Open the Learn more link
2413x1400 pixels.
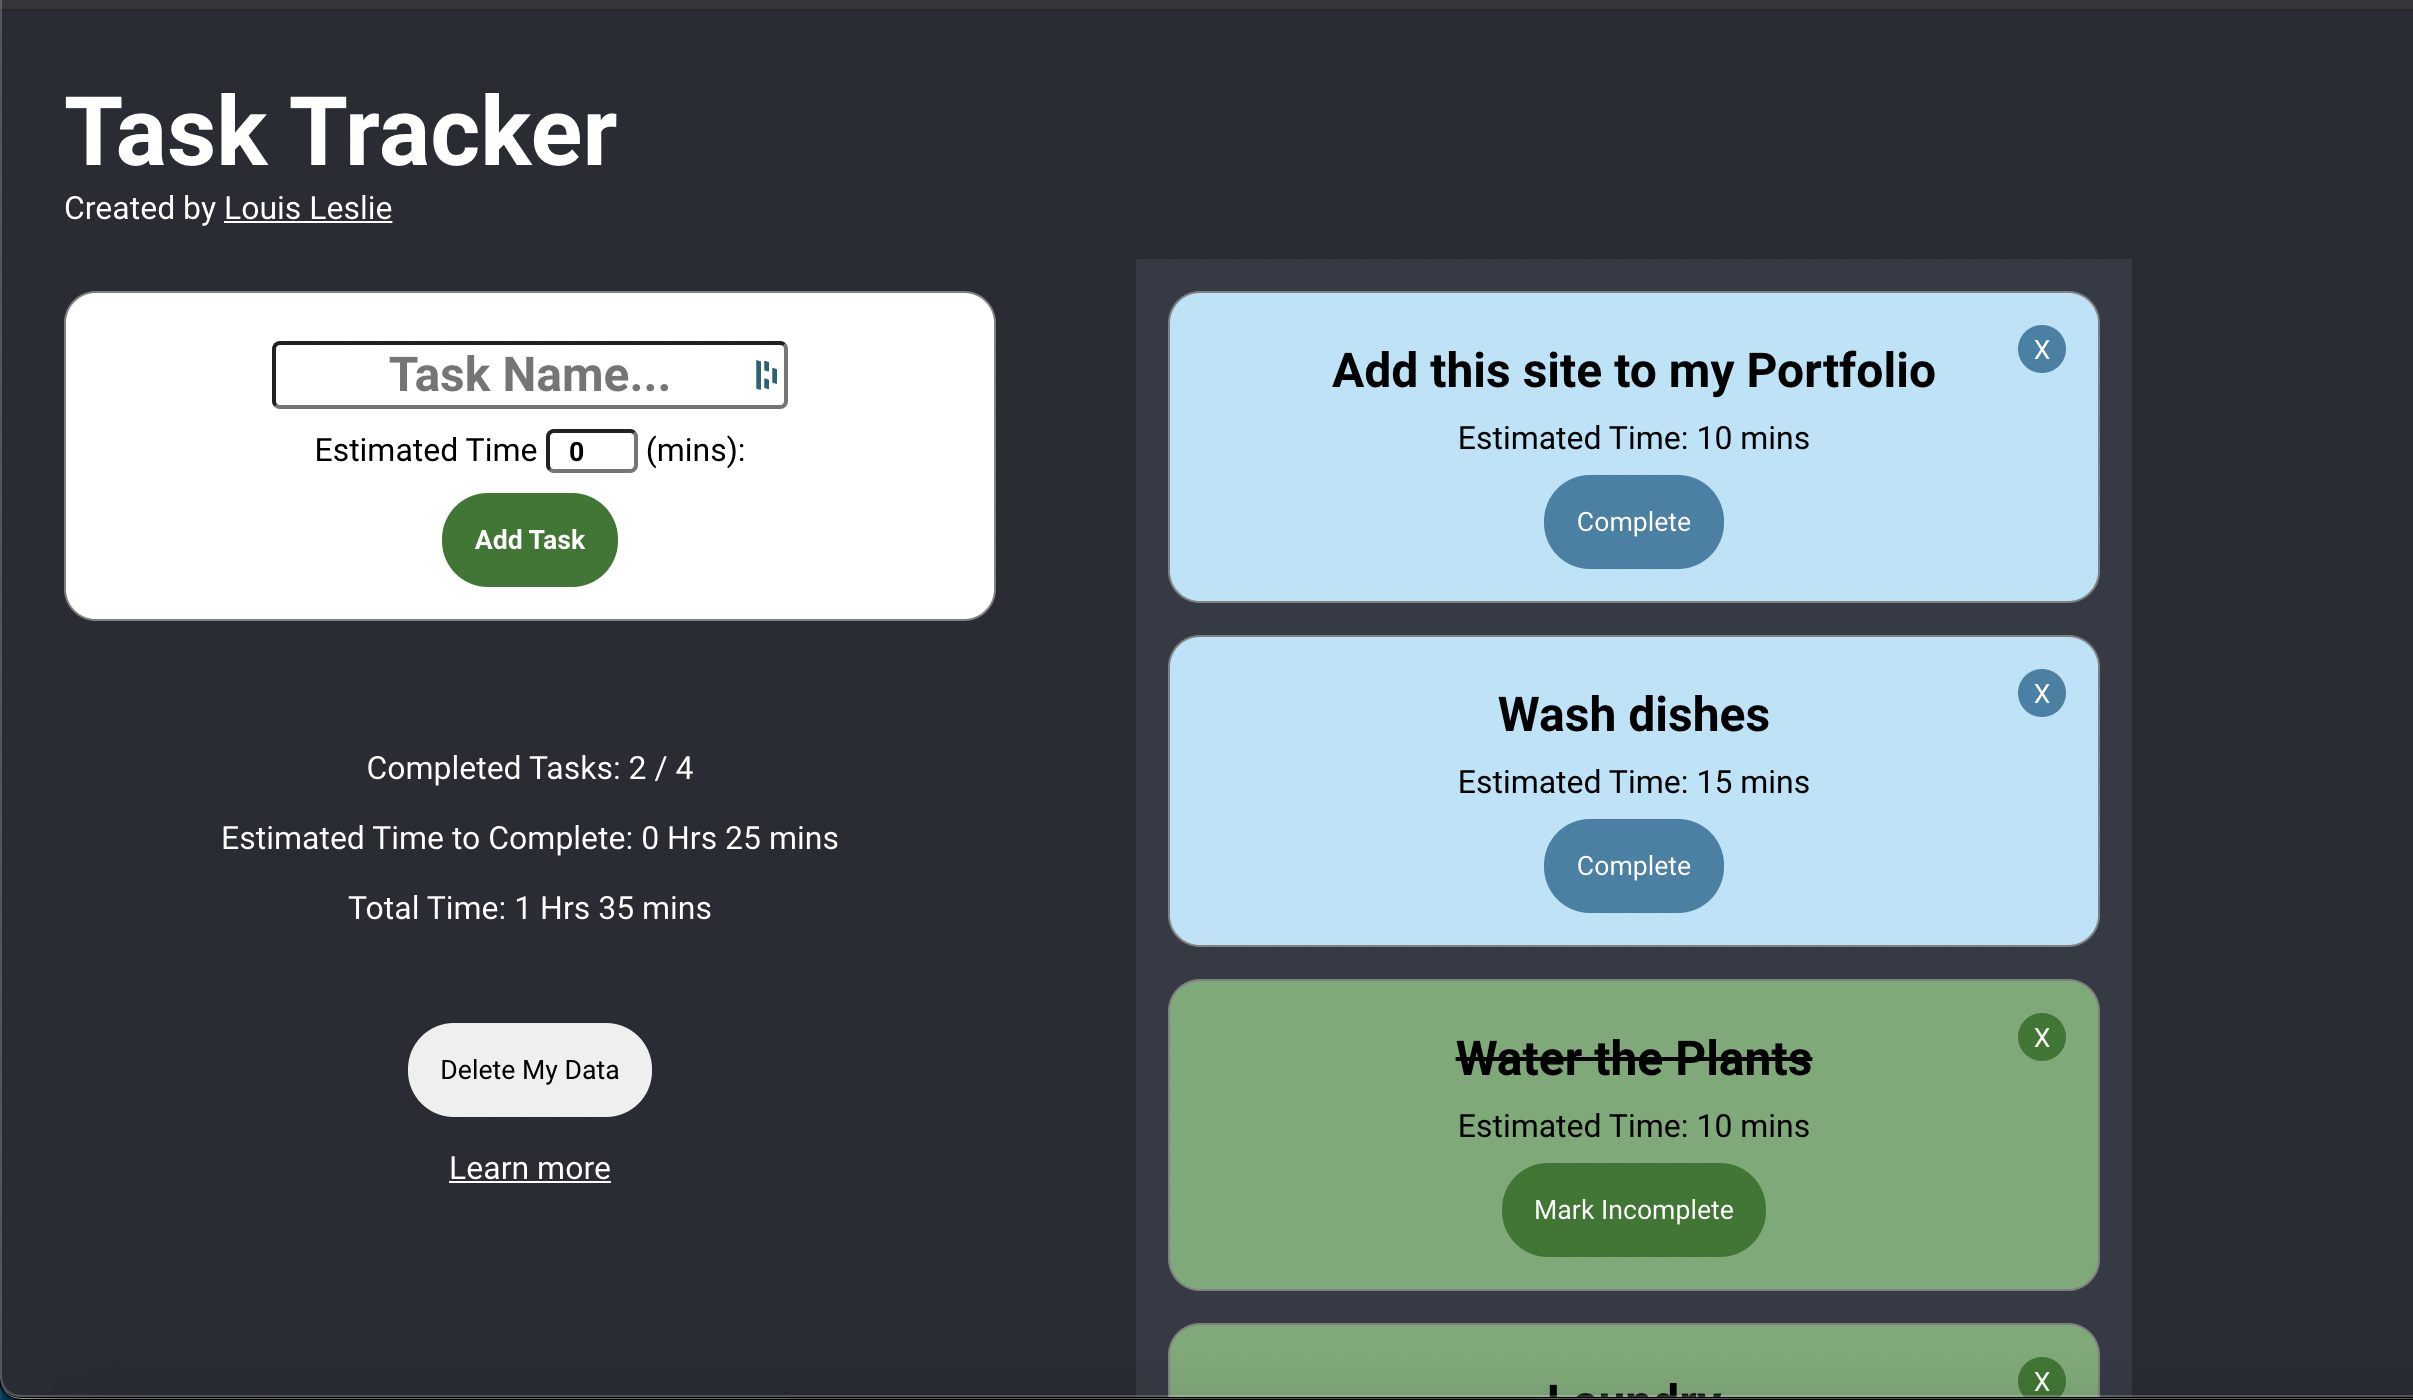point(529,1168)
